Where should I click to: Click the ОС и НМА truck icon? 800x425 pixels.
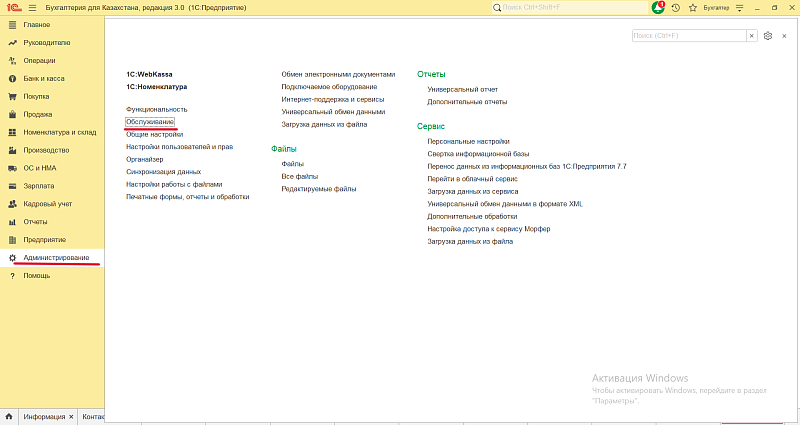12,168
